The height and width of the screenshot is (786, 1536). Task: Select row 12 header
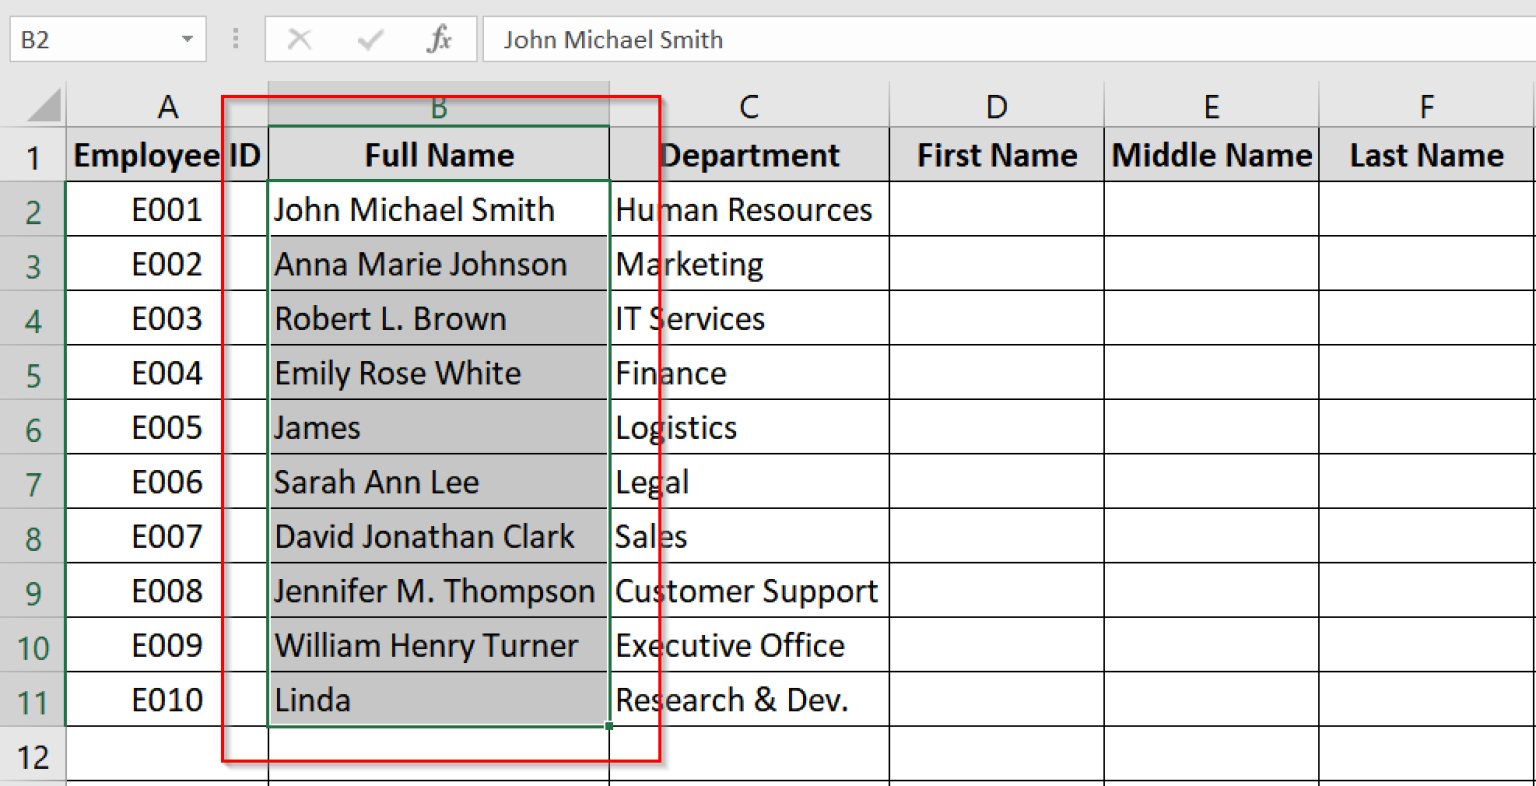coord(32,755)
